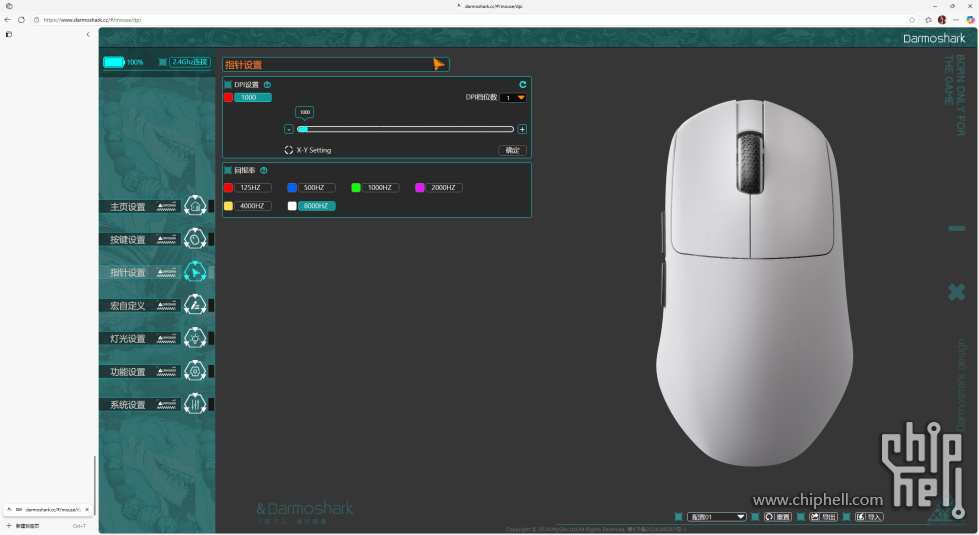
Task: Click the yellow 4000HZ color swatch
Action: [228, 206]
